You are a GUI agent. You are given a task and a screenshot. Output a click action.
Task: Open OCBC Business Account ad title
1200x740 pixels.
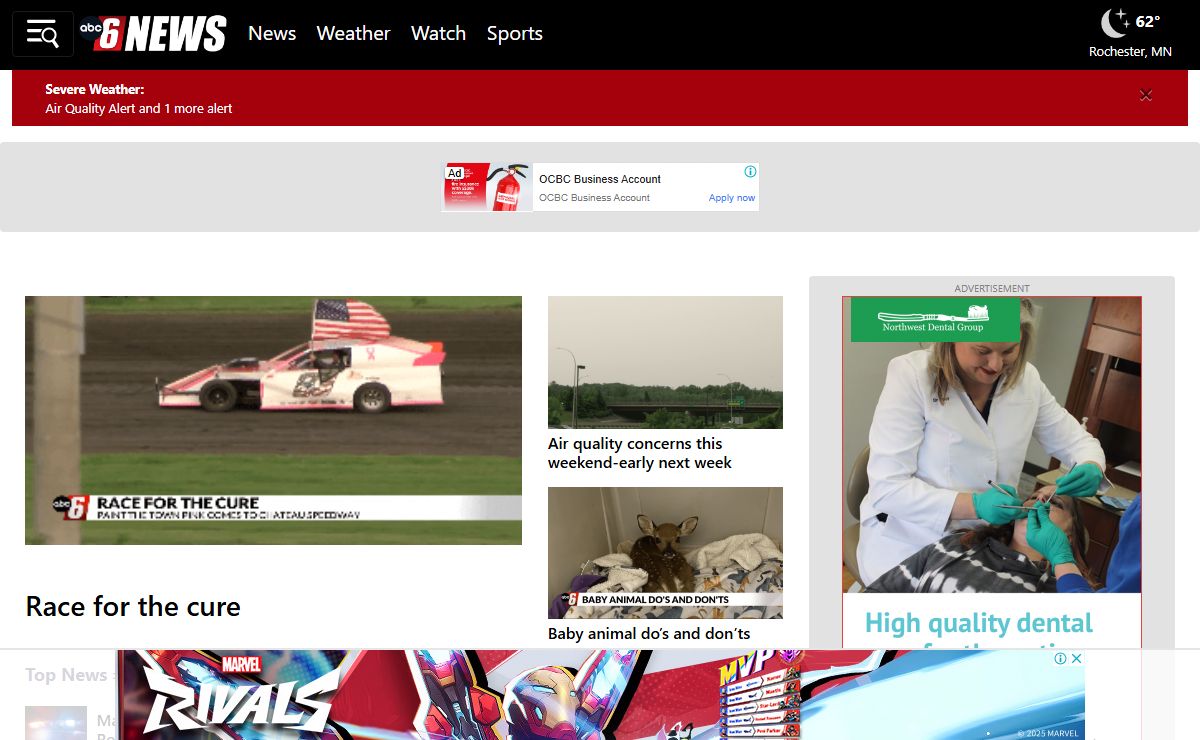(600, 179)
